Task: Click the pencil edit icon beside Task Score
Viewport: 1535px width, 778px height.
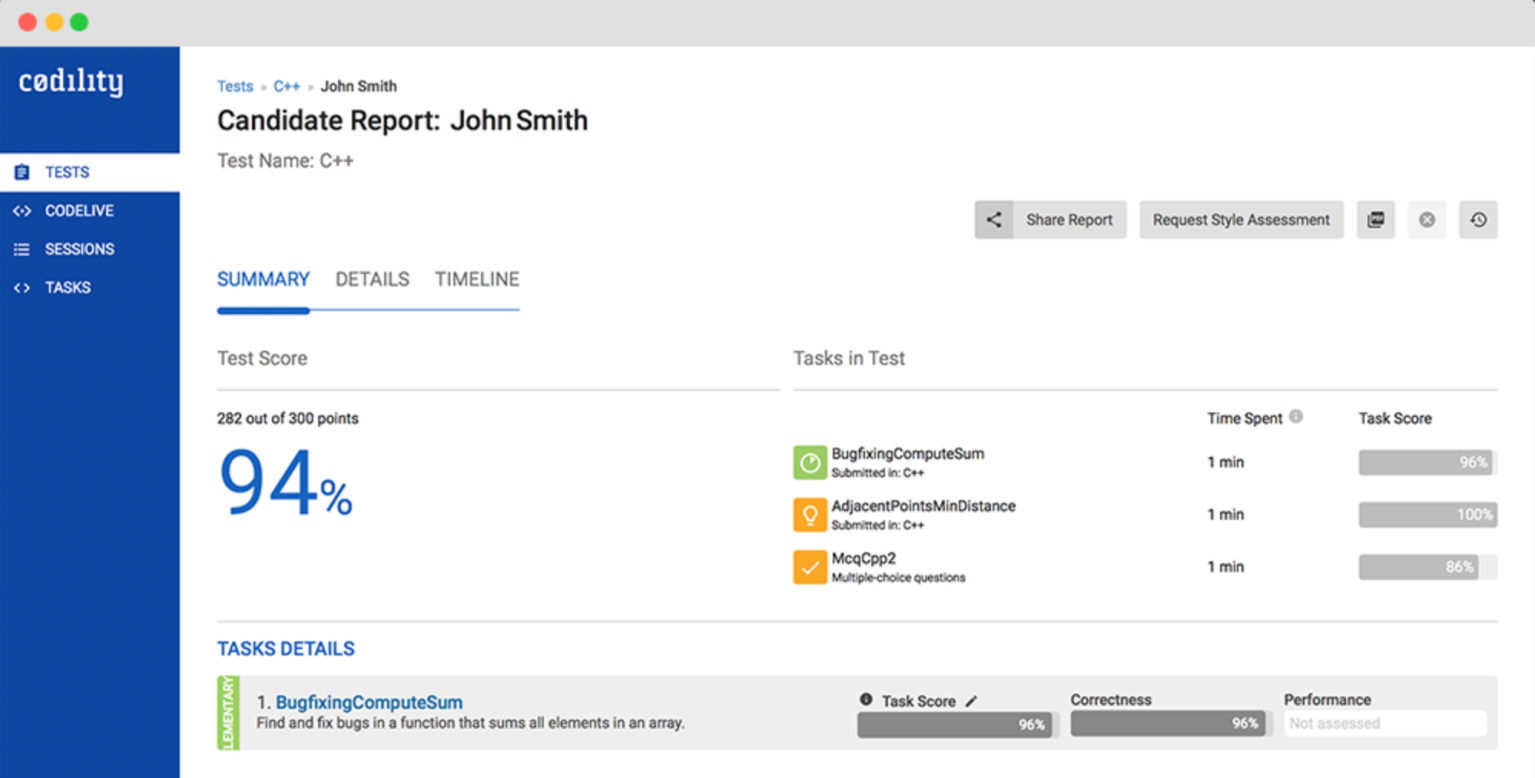Action: pyautogui.click(x=971, y=701)
